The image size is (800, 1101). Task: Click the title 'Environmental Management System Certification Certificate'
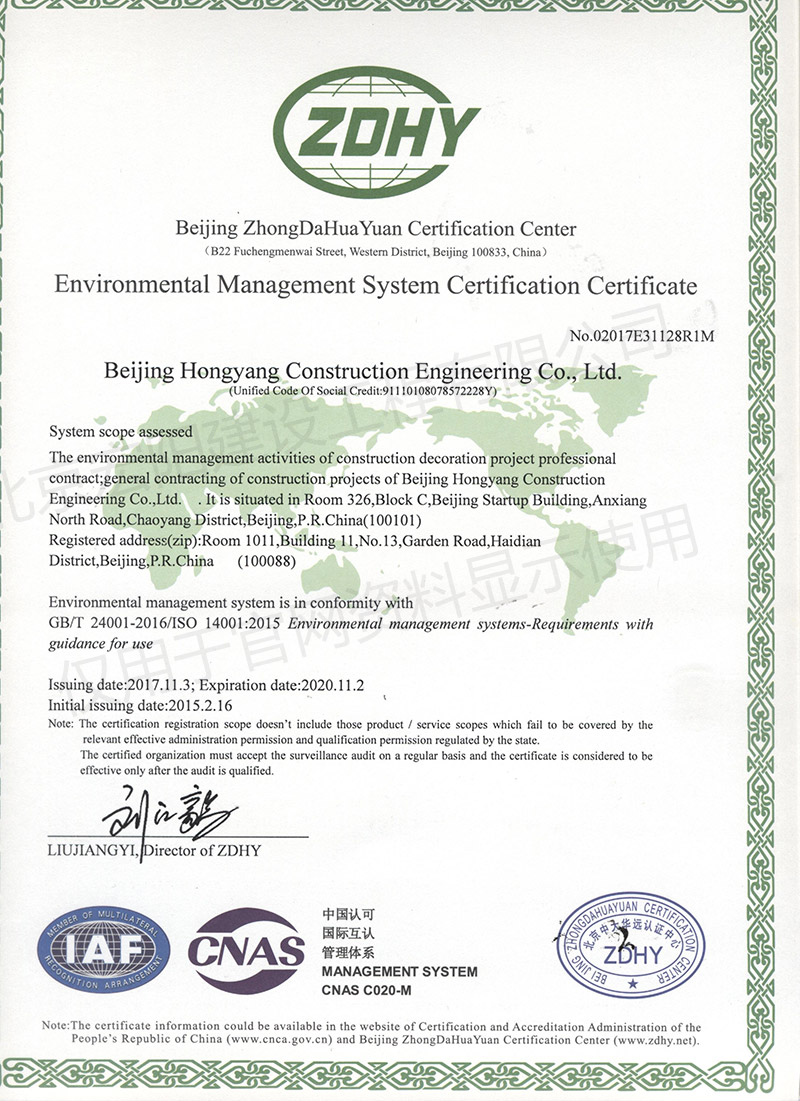click(376, 285)
